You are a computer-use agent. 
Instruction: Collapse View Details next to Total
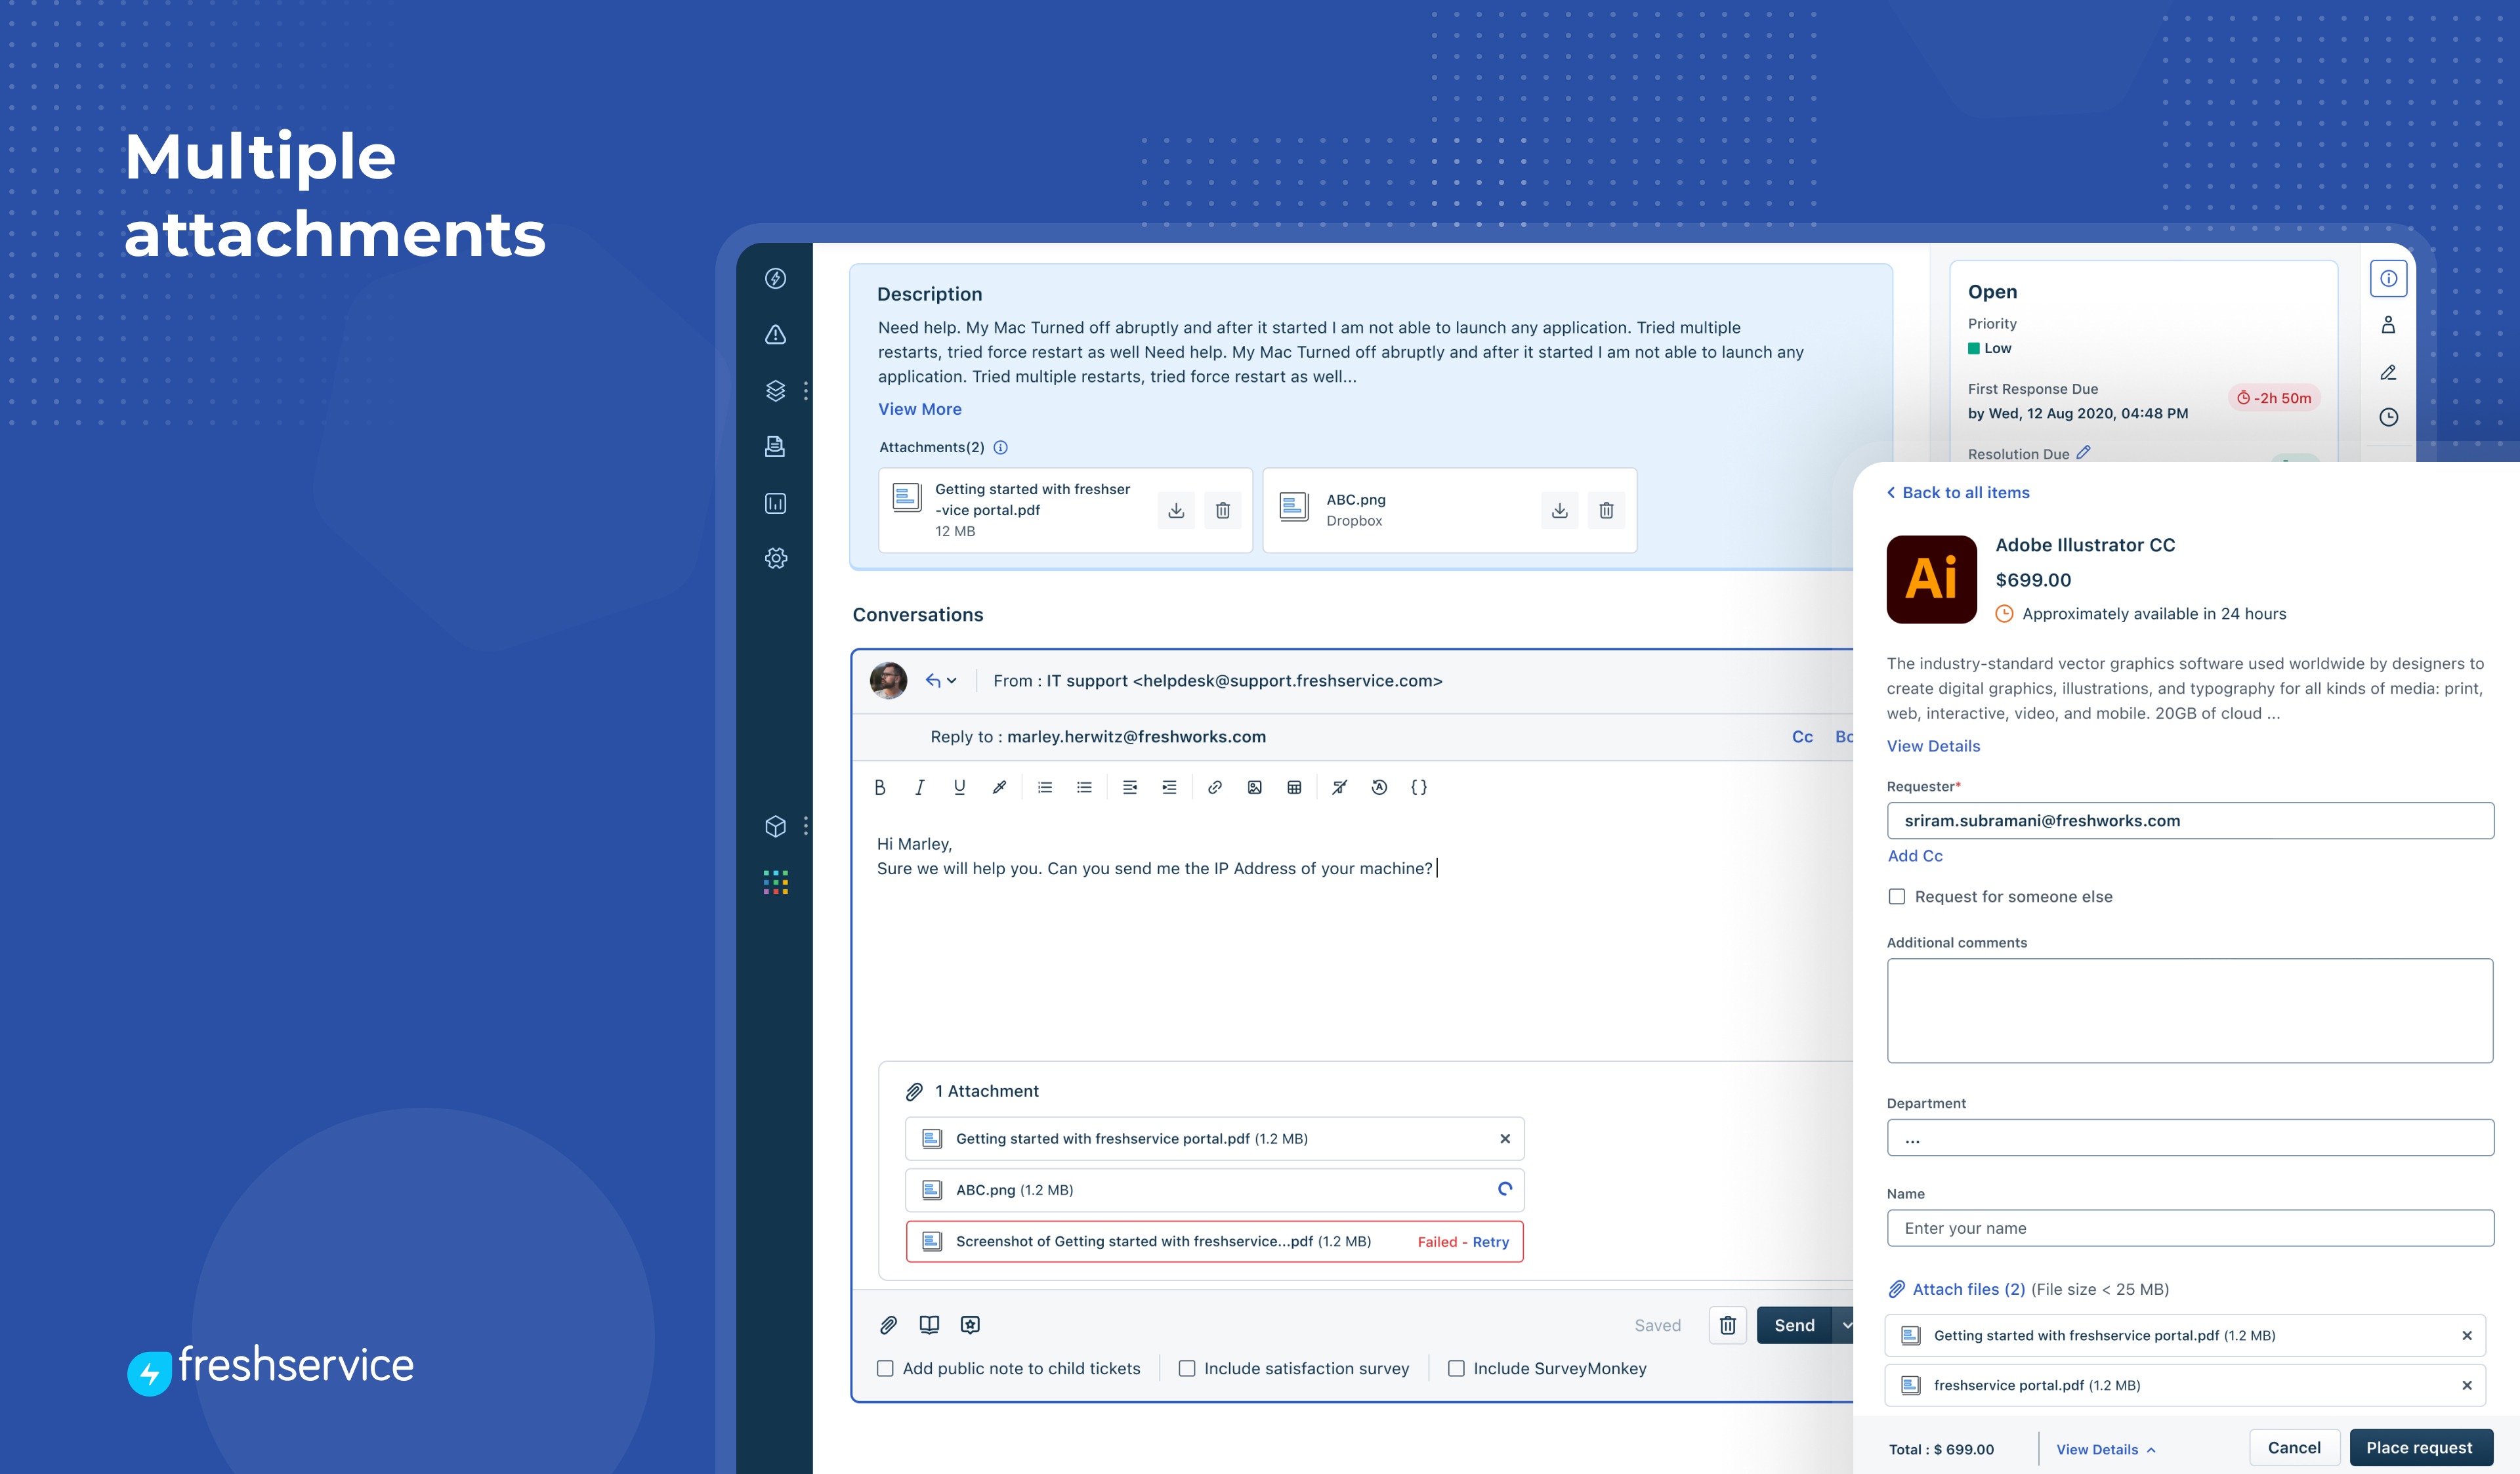coord(2106,1449)
